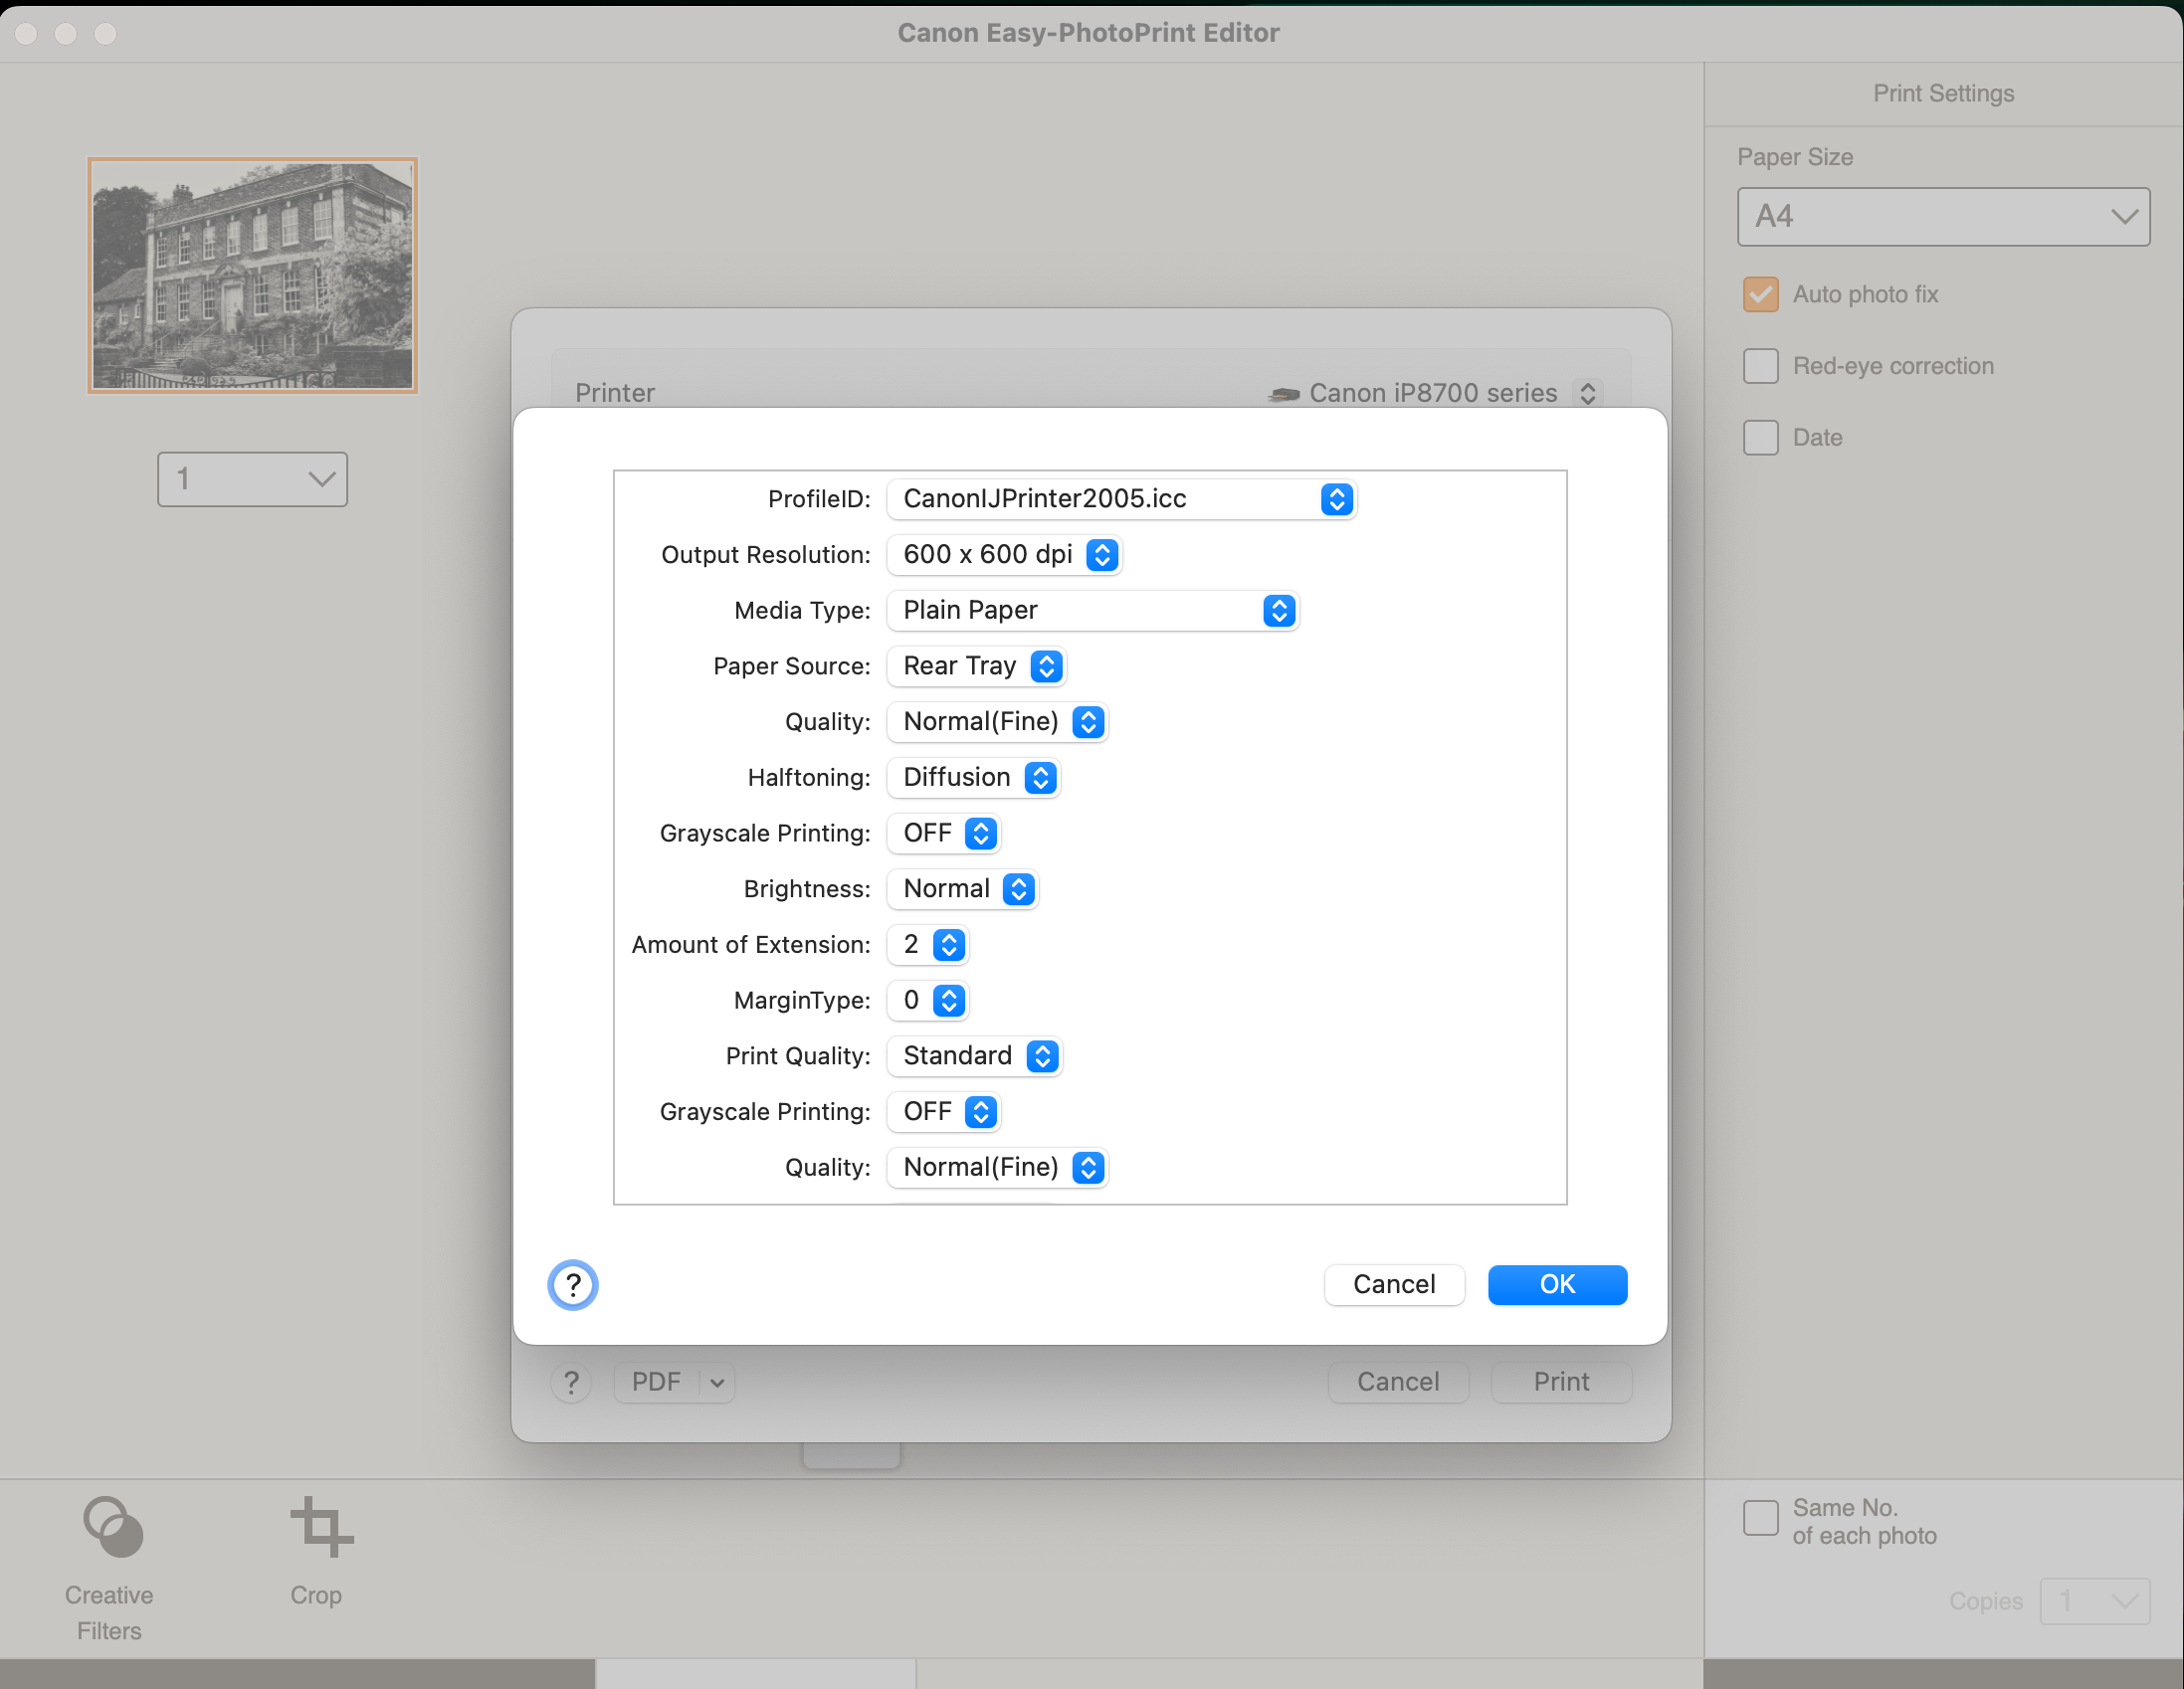Open the first Grayscale Printing OFF dropdown
The image size is (2184, 1689).
tap(944, 833)
